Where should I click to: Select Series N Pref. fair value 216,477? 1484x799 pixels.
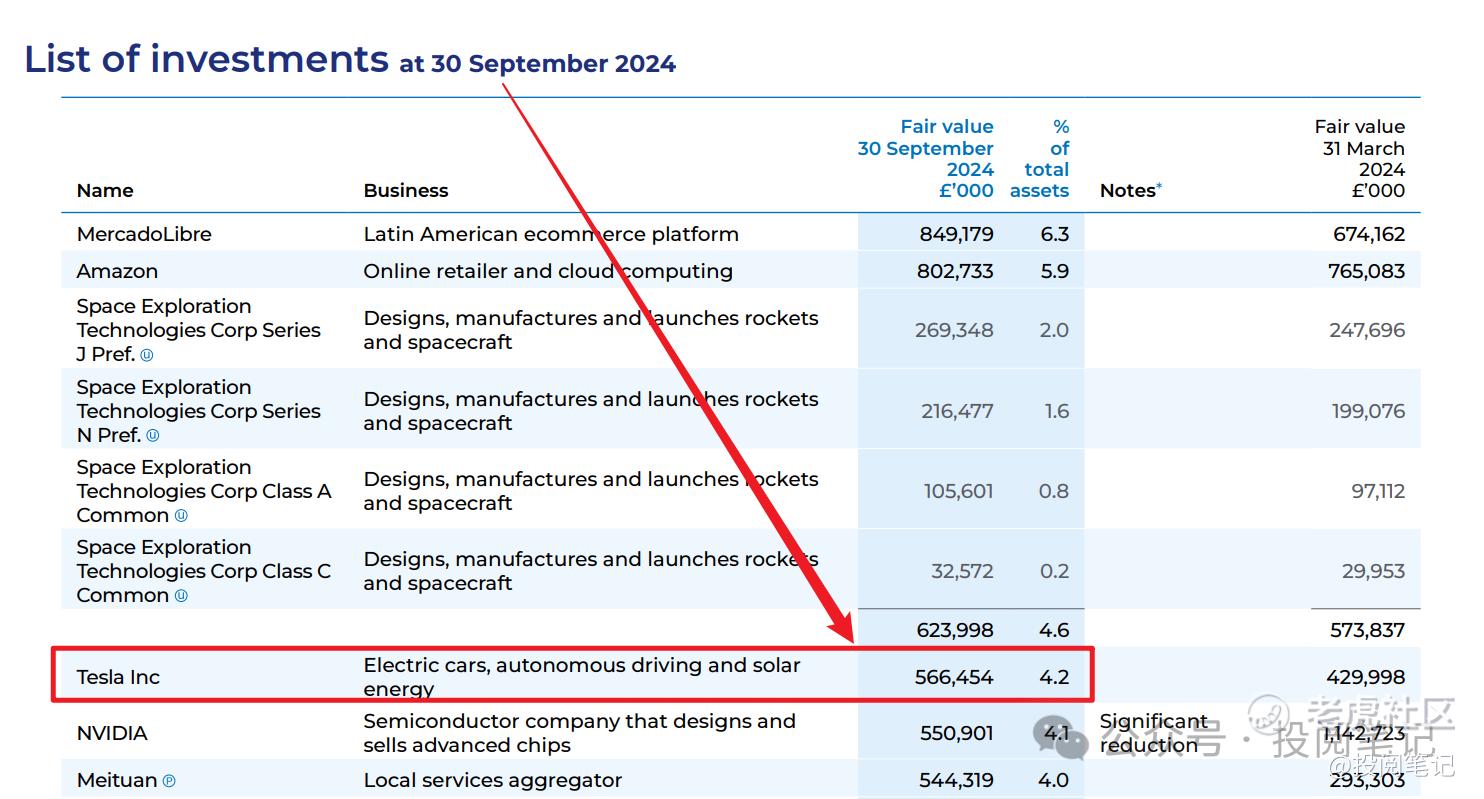pyautogui.click(x=957, y=411)
